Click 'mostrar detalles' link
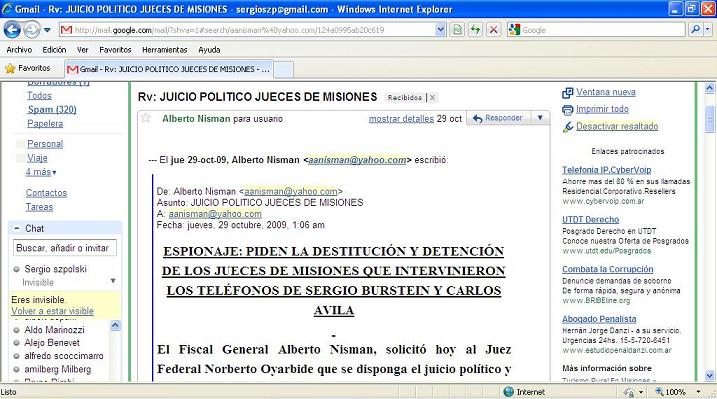Viewport: 717px width, 399px height. pyautogui.click(x=401, y=119)
